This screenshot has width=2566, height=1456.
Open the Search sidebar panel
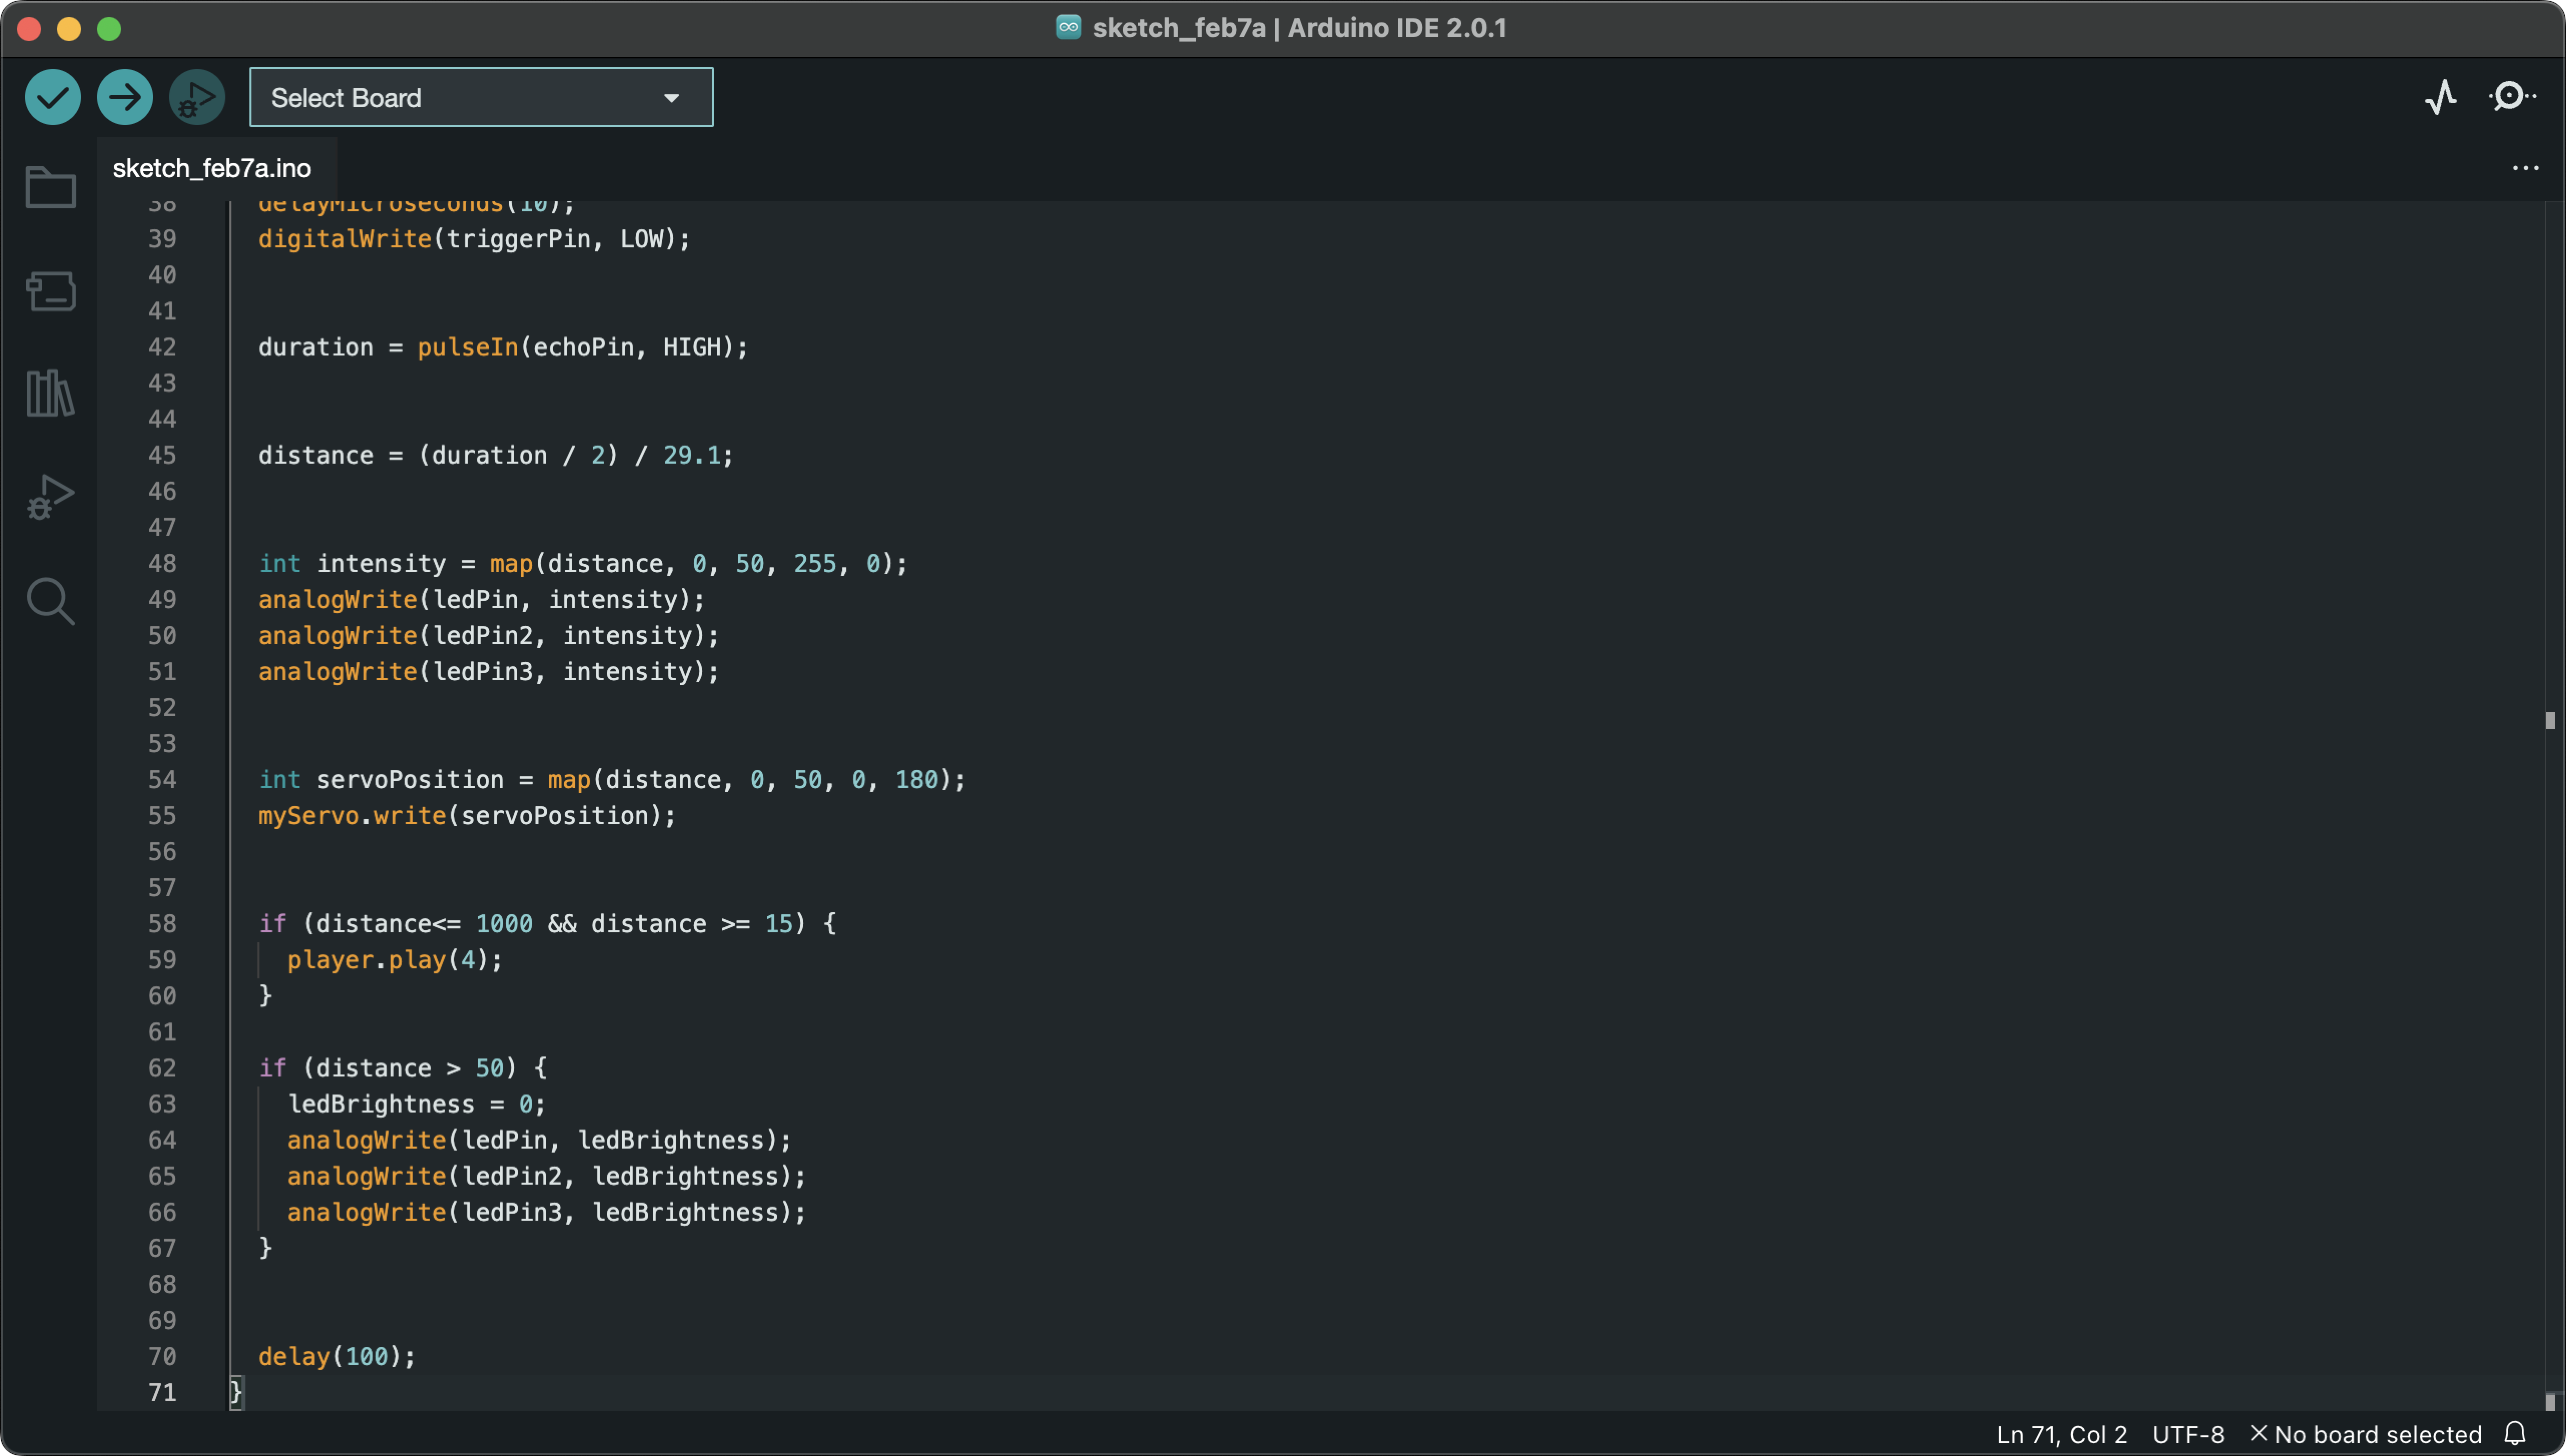(x=50, y=601)
